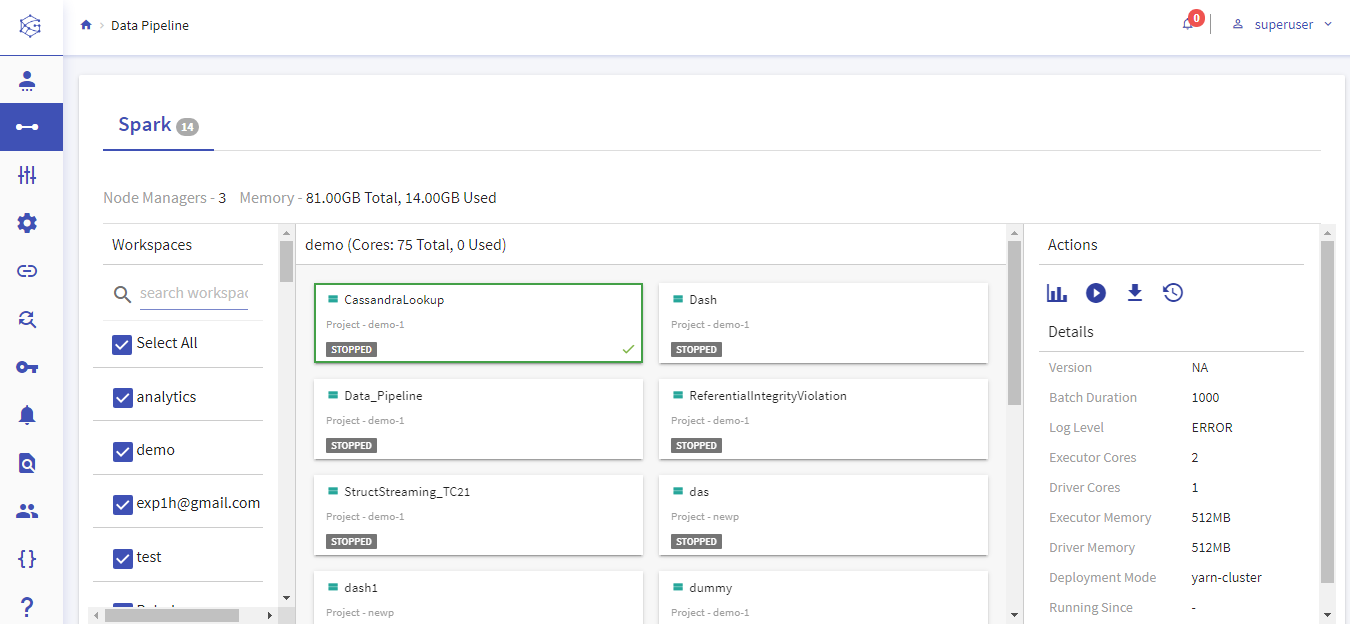The image size is (1350, 624).
Task: Click pipelines list scroll up arrow
Action: click(1014, 232)
